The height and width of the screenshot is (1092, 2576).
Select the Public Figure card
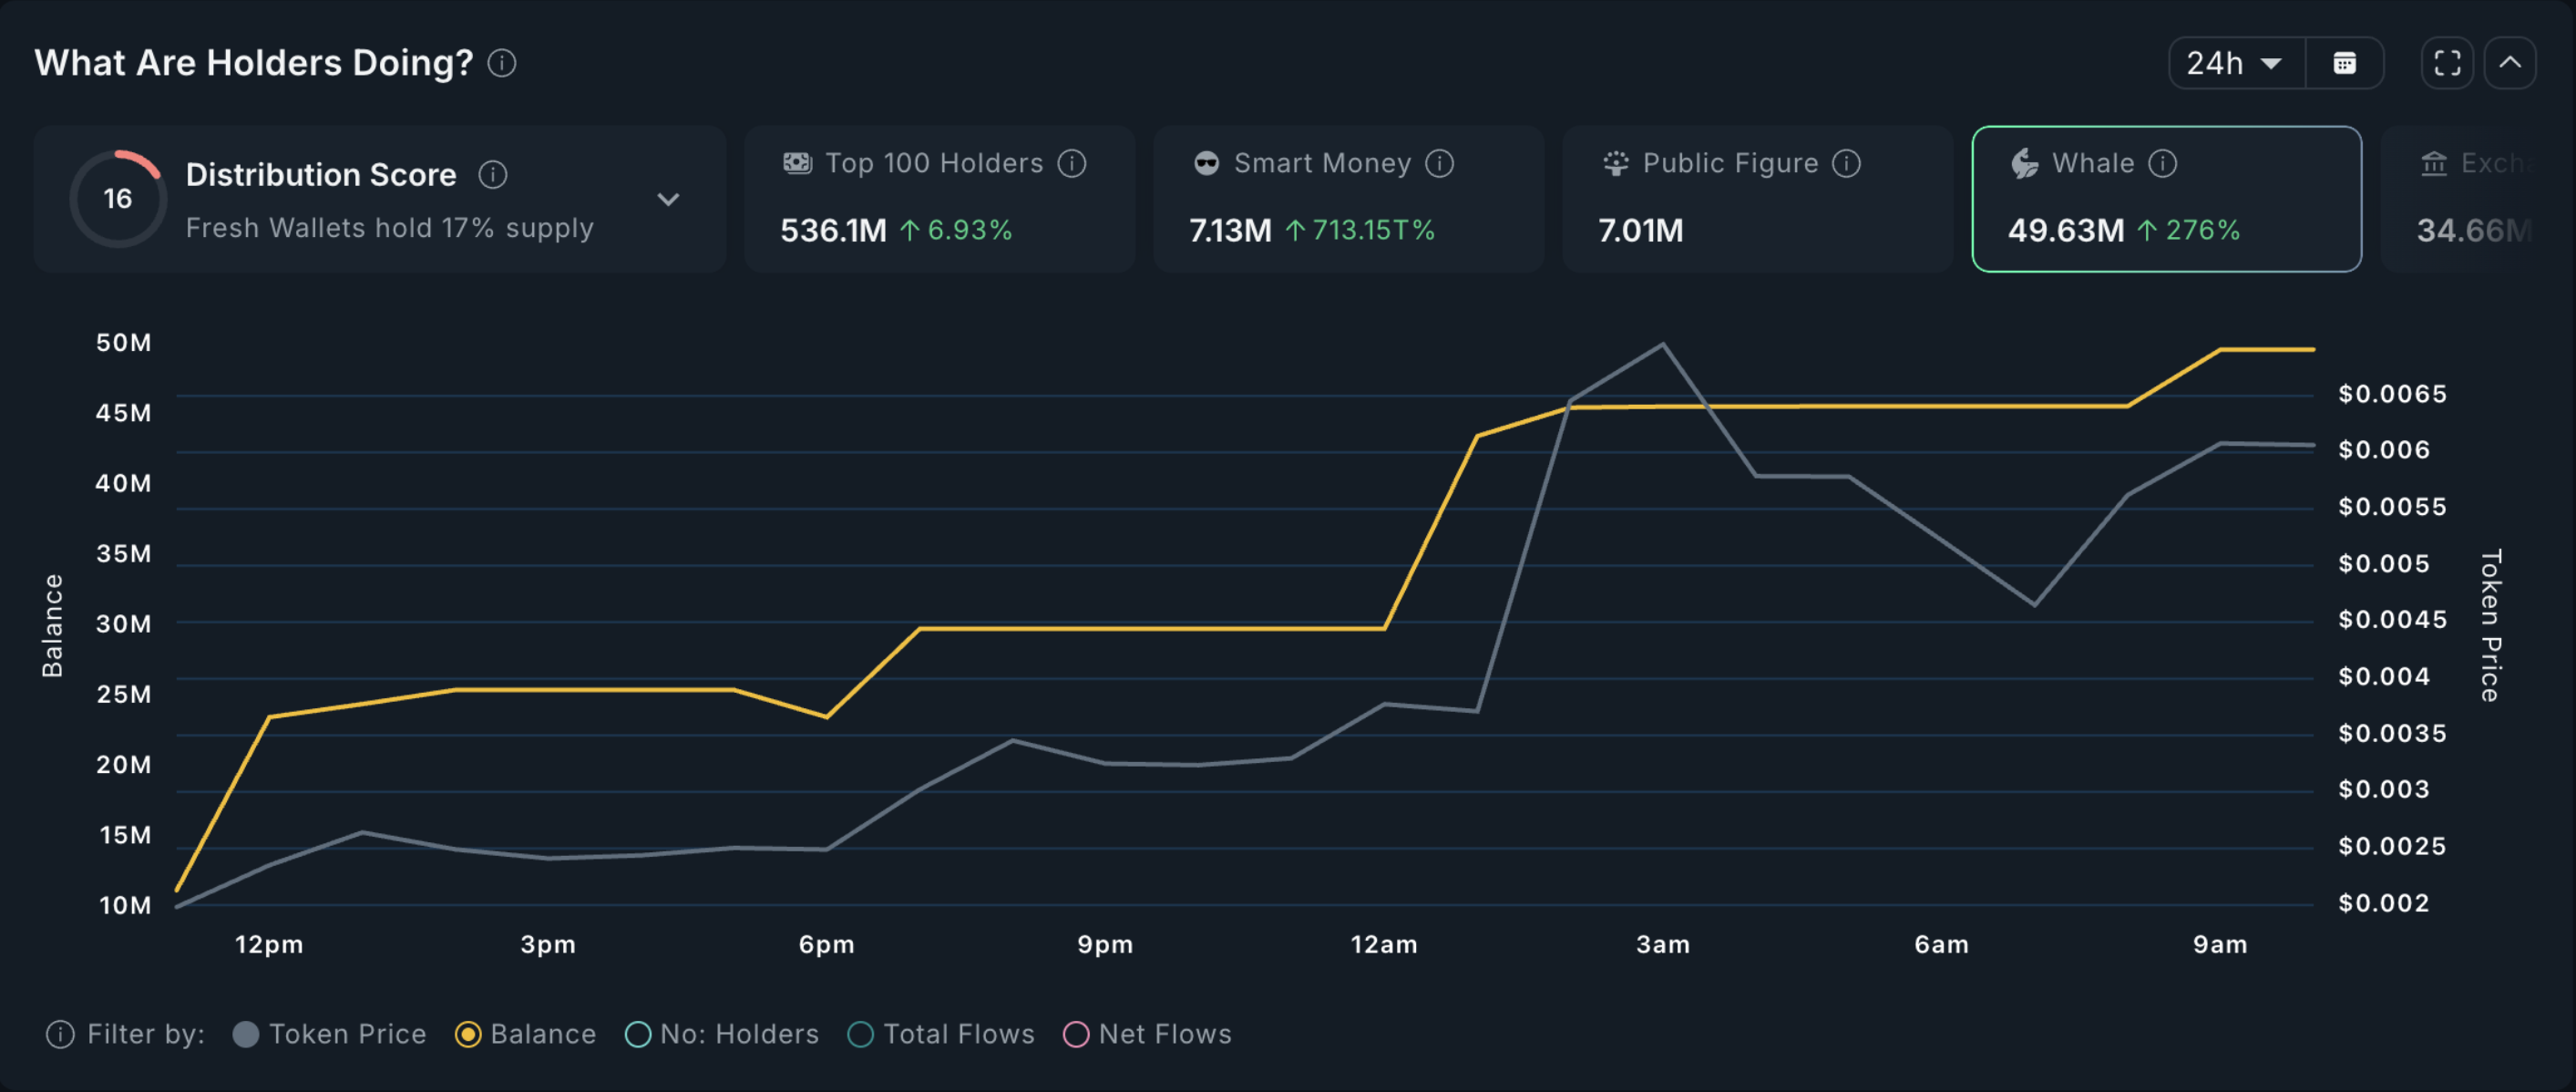1758,199
